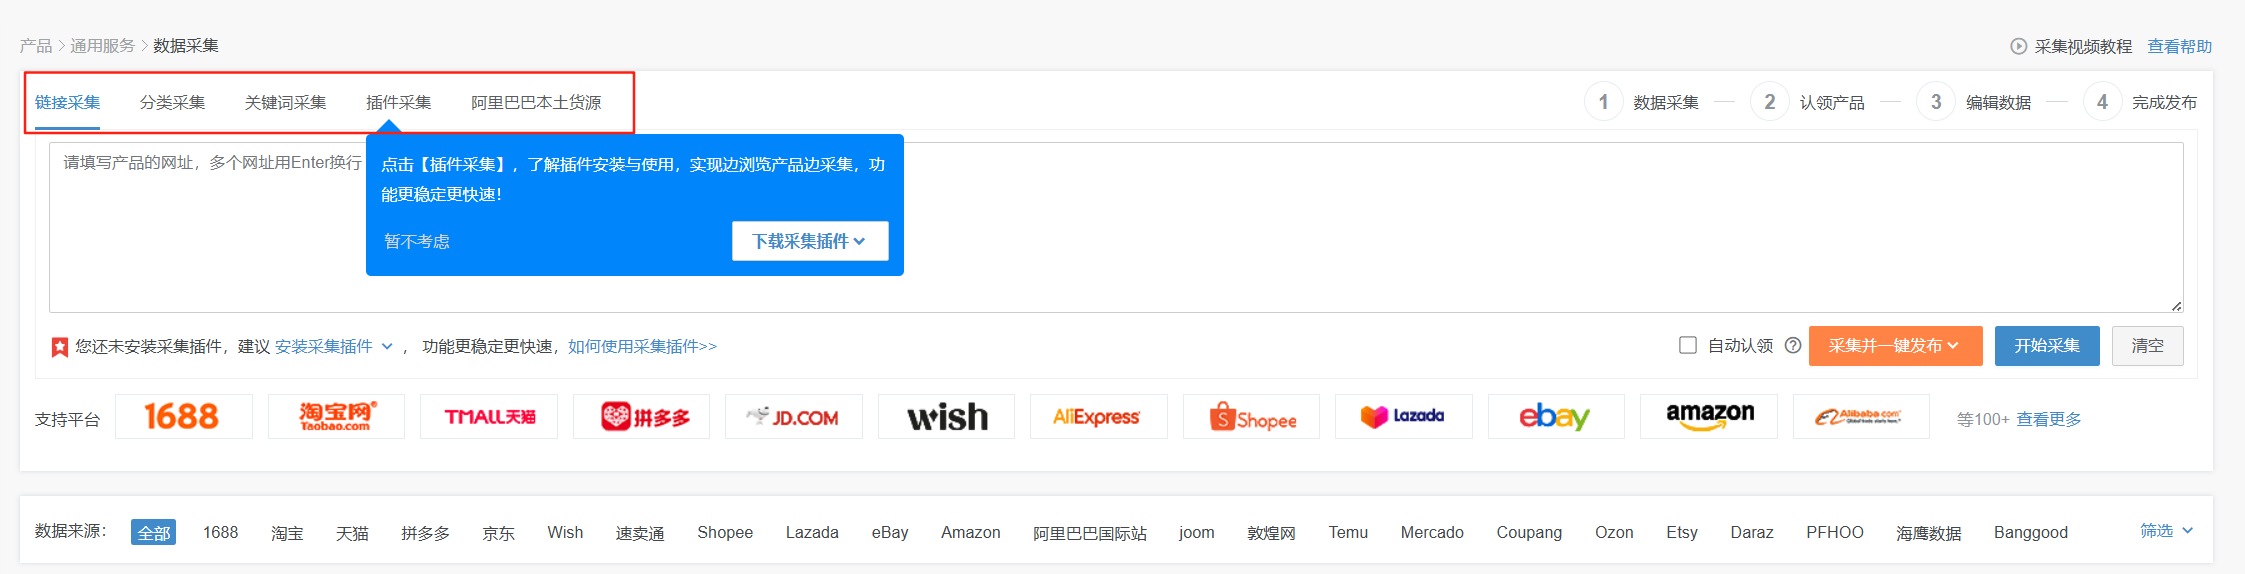Filter data source by 拼多多
2245x574 pixels.
425,533
